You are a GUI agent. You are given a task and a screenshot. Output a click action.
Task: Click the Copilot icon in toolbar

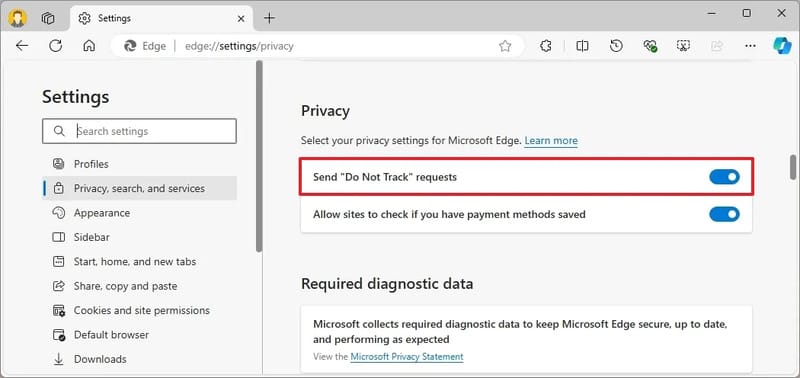pos(782,46)
